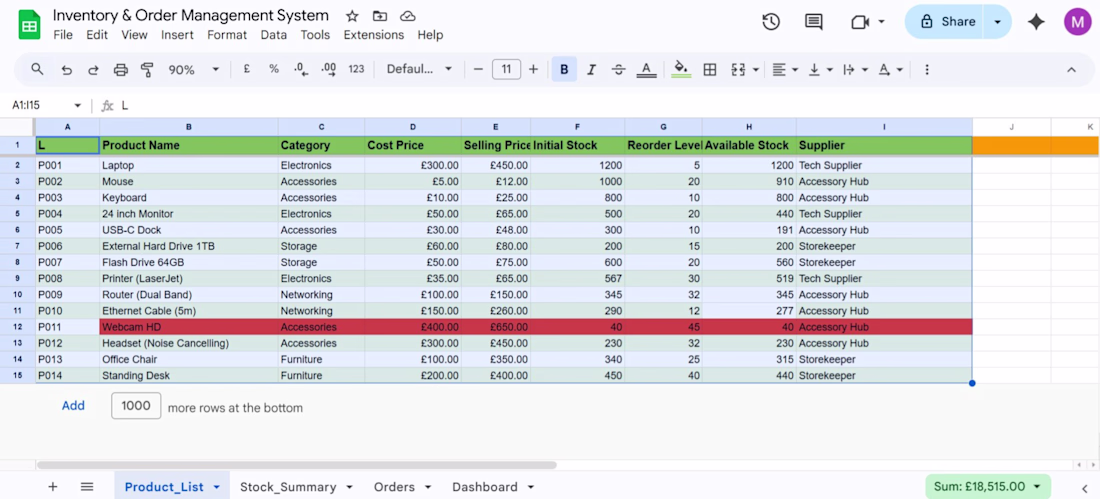Switch to the Dashboard sheet tab
1100x499 pixels.
[485, 487]
